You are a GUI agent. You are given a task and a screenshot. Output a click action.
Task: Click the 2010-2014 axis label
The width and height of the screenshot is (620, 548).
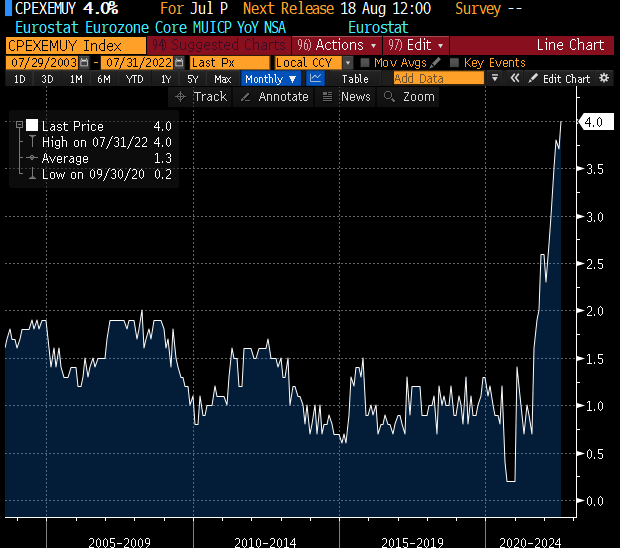[x=265, y=542]
